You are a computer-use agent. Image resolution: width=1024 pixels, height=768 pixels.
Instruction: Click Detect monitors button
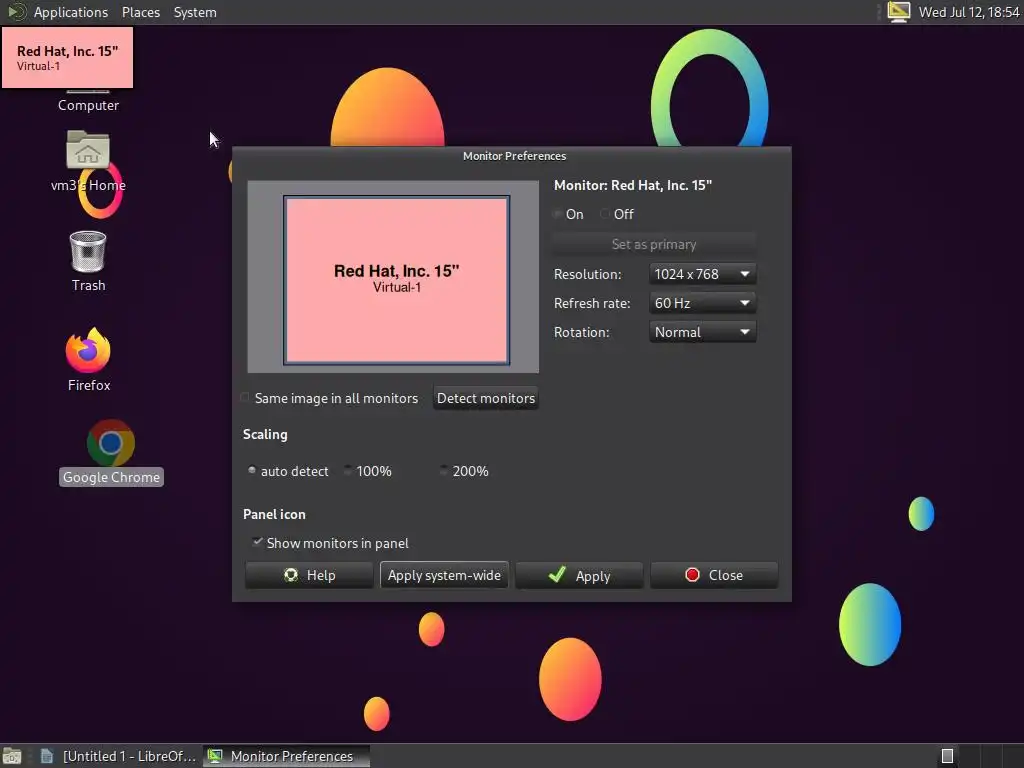[486, 398]
